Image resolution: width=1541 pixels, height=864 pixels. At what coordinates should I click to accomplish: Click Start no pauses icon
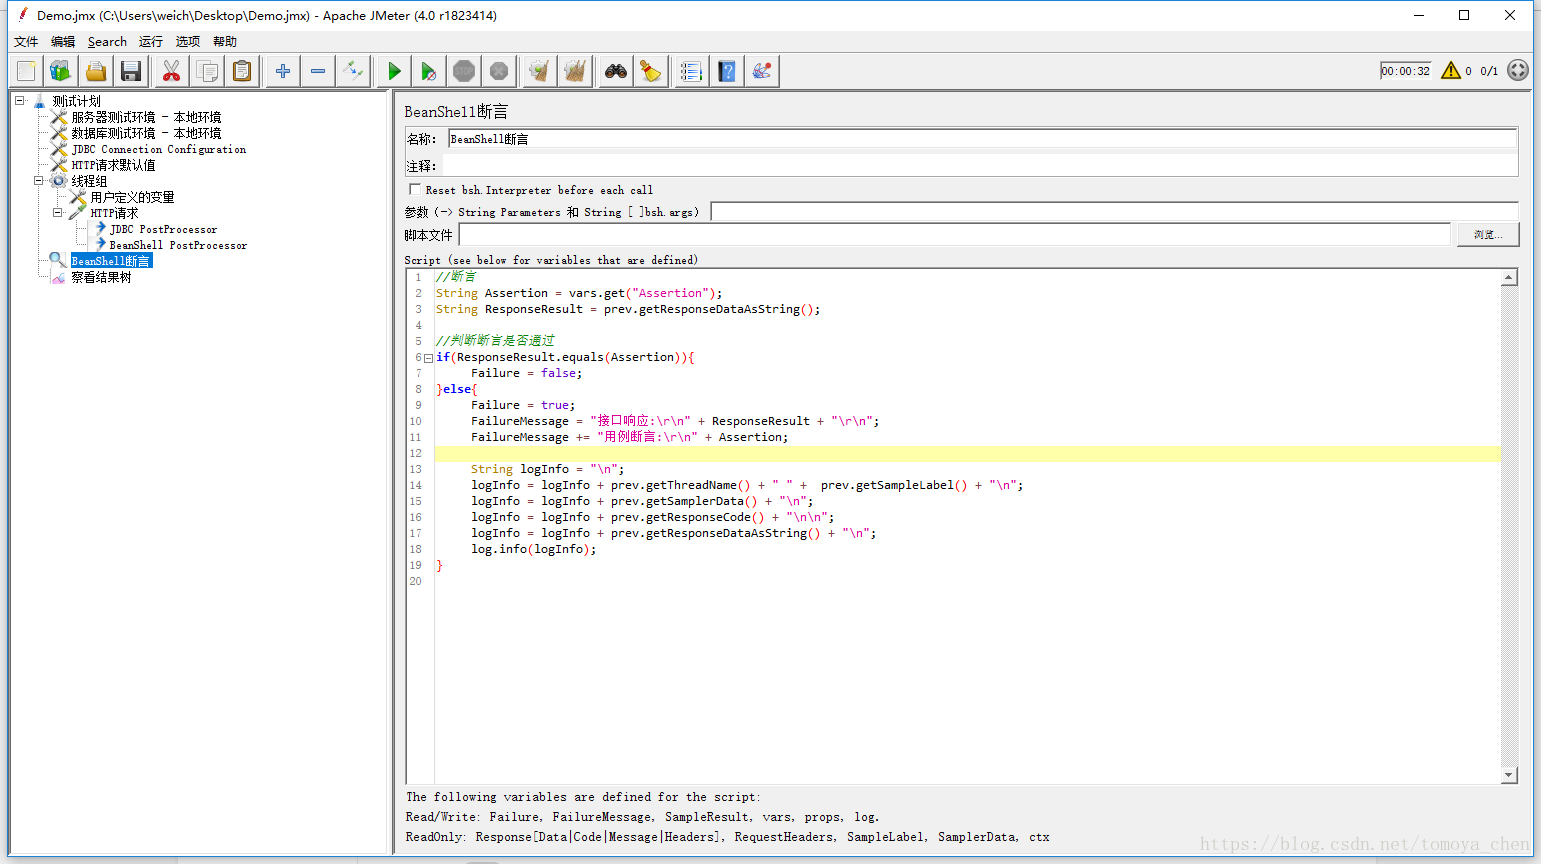429,71
